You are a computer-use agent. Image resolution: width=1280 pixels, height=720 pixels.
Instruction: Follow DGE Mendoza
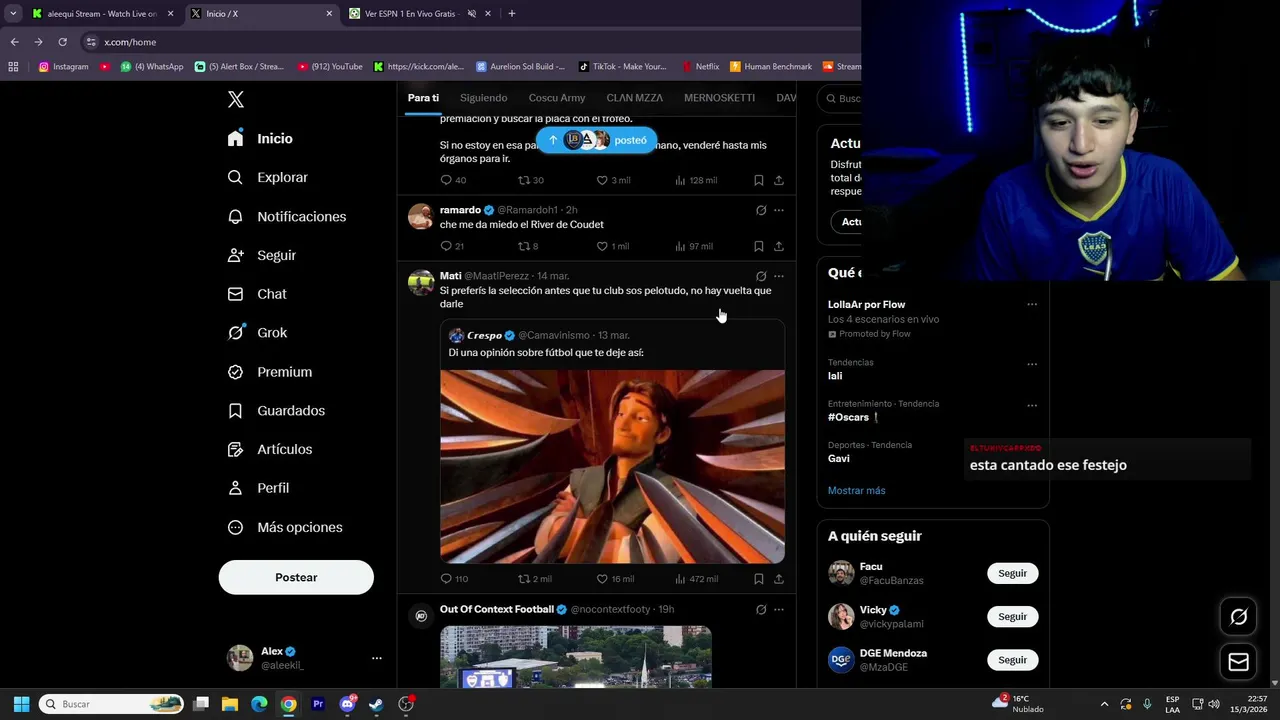[x=1012, y=660]
